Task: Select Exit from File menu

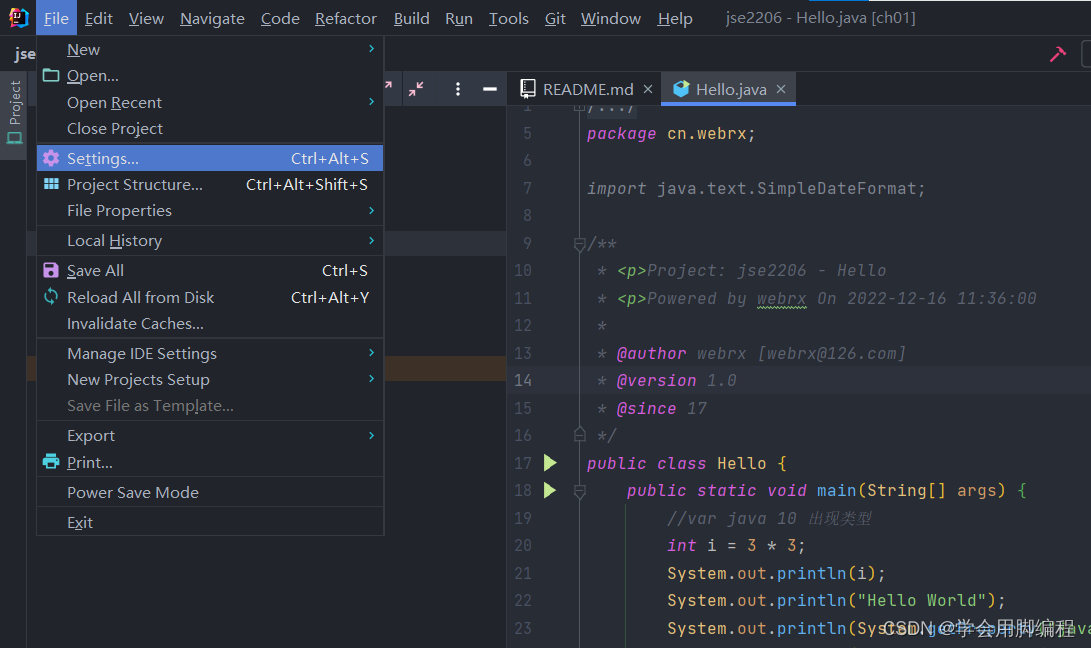Action: 210,523
